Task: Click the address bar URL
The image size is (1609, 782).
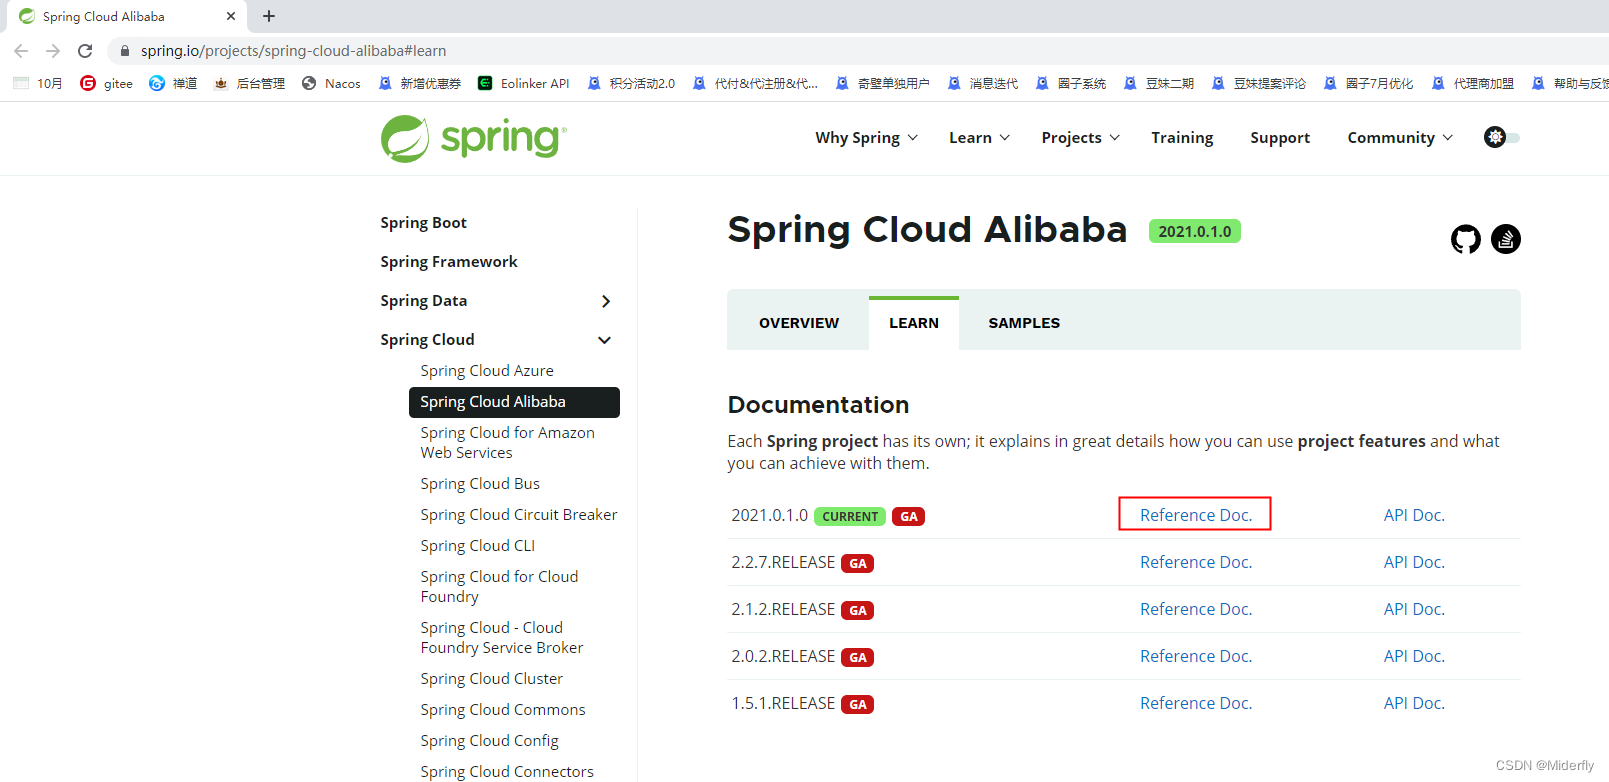Action: [293, 51]
